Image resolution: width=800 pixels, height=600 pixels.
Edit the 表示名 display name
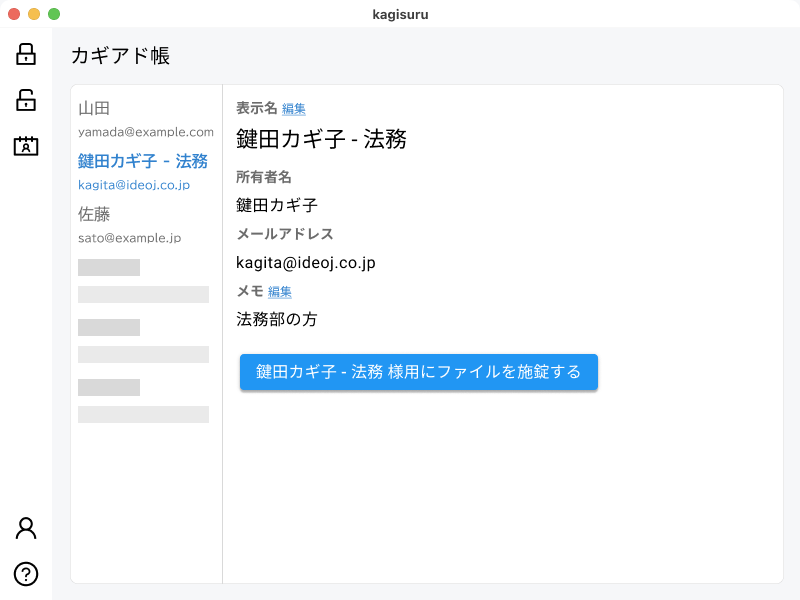(293, 109)
